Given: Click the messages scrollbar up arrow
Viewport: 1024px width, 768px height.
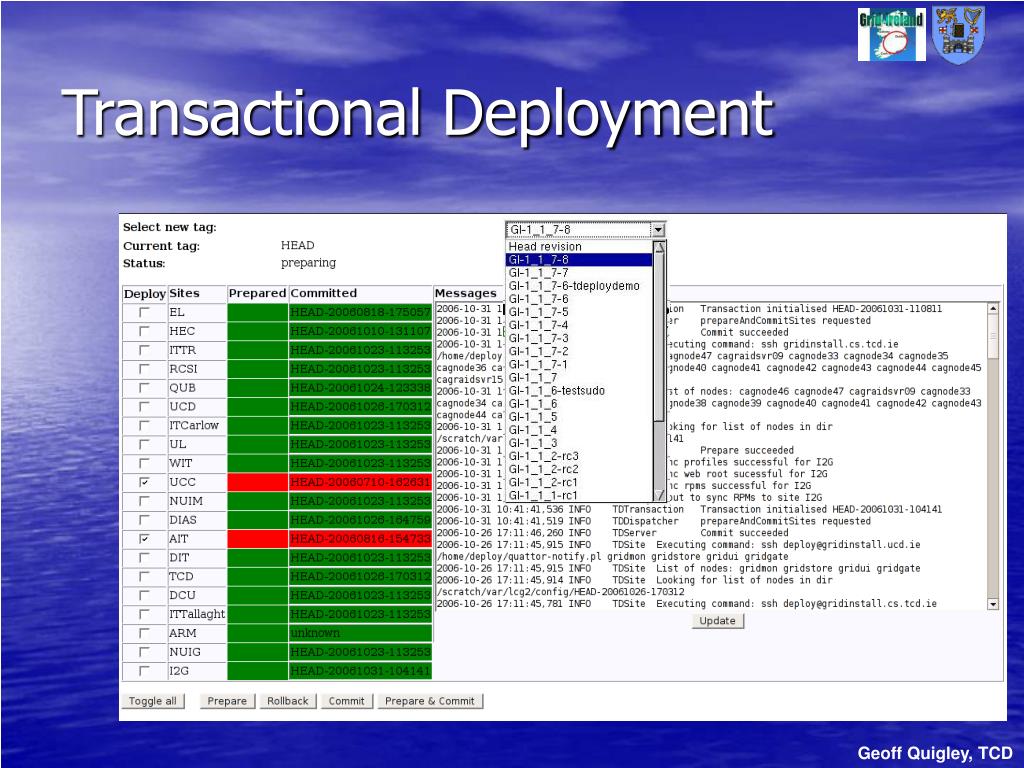Looking at the screenshot, I should point(993,308).
